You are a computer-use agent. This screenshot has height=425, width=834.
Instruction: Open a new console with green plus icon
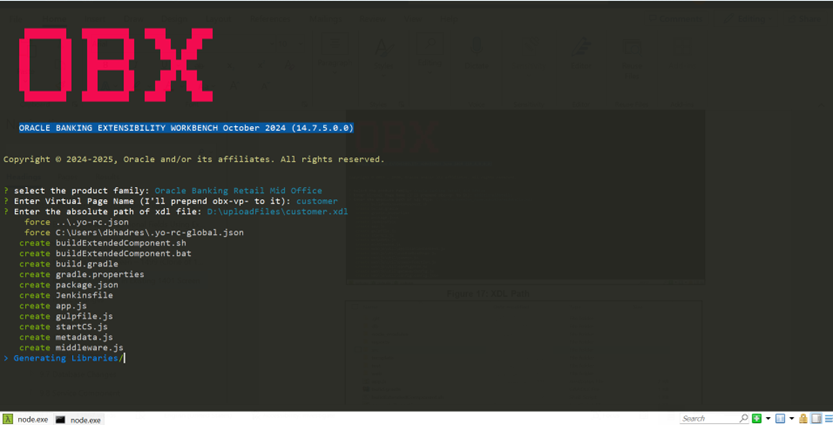coord(757,419)
